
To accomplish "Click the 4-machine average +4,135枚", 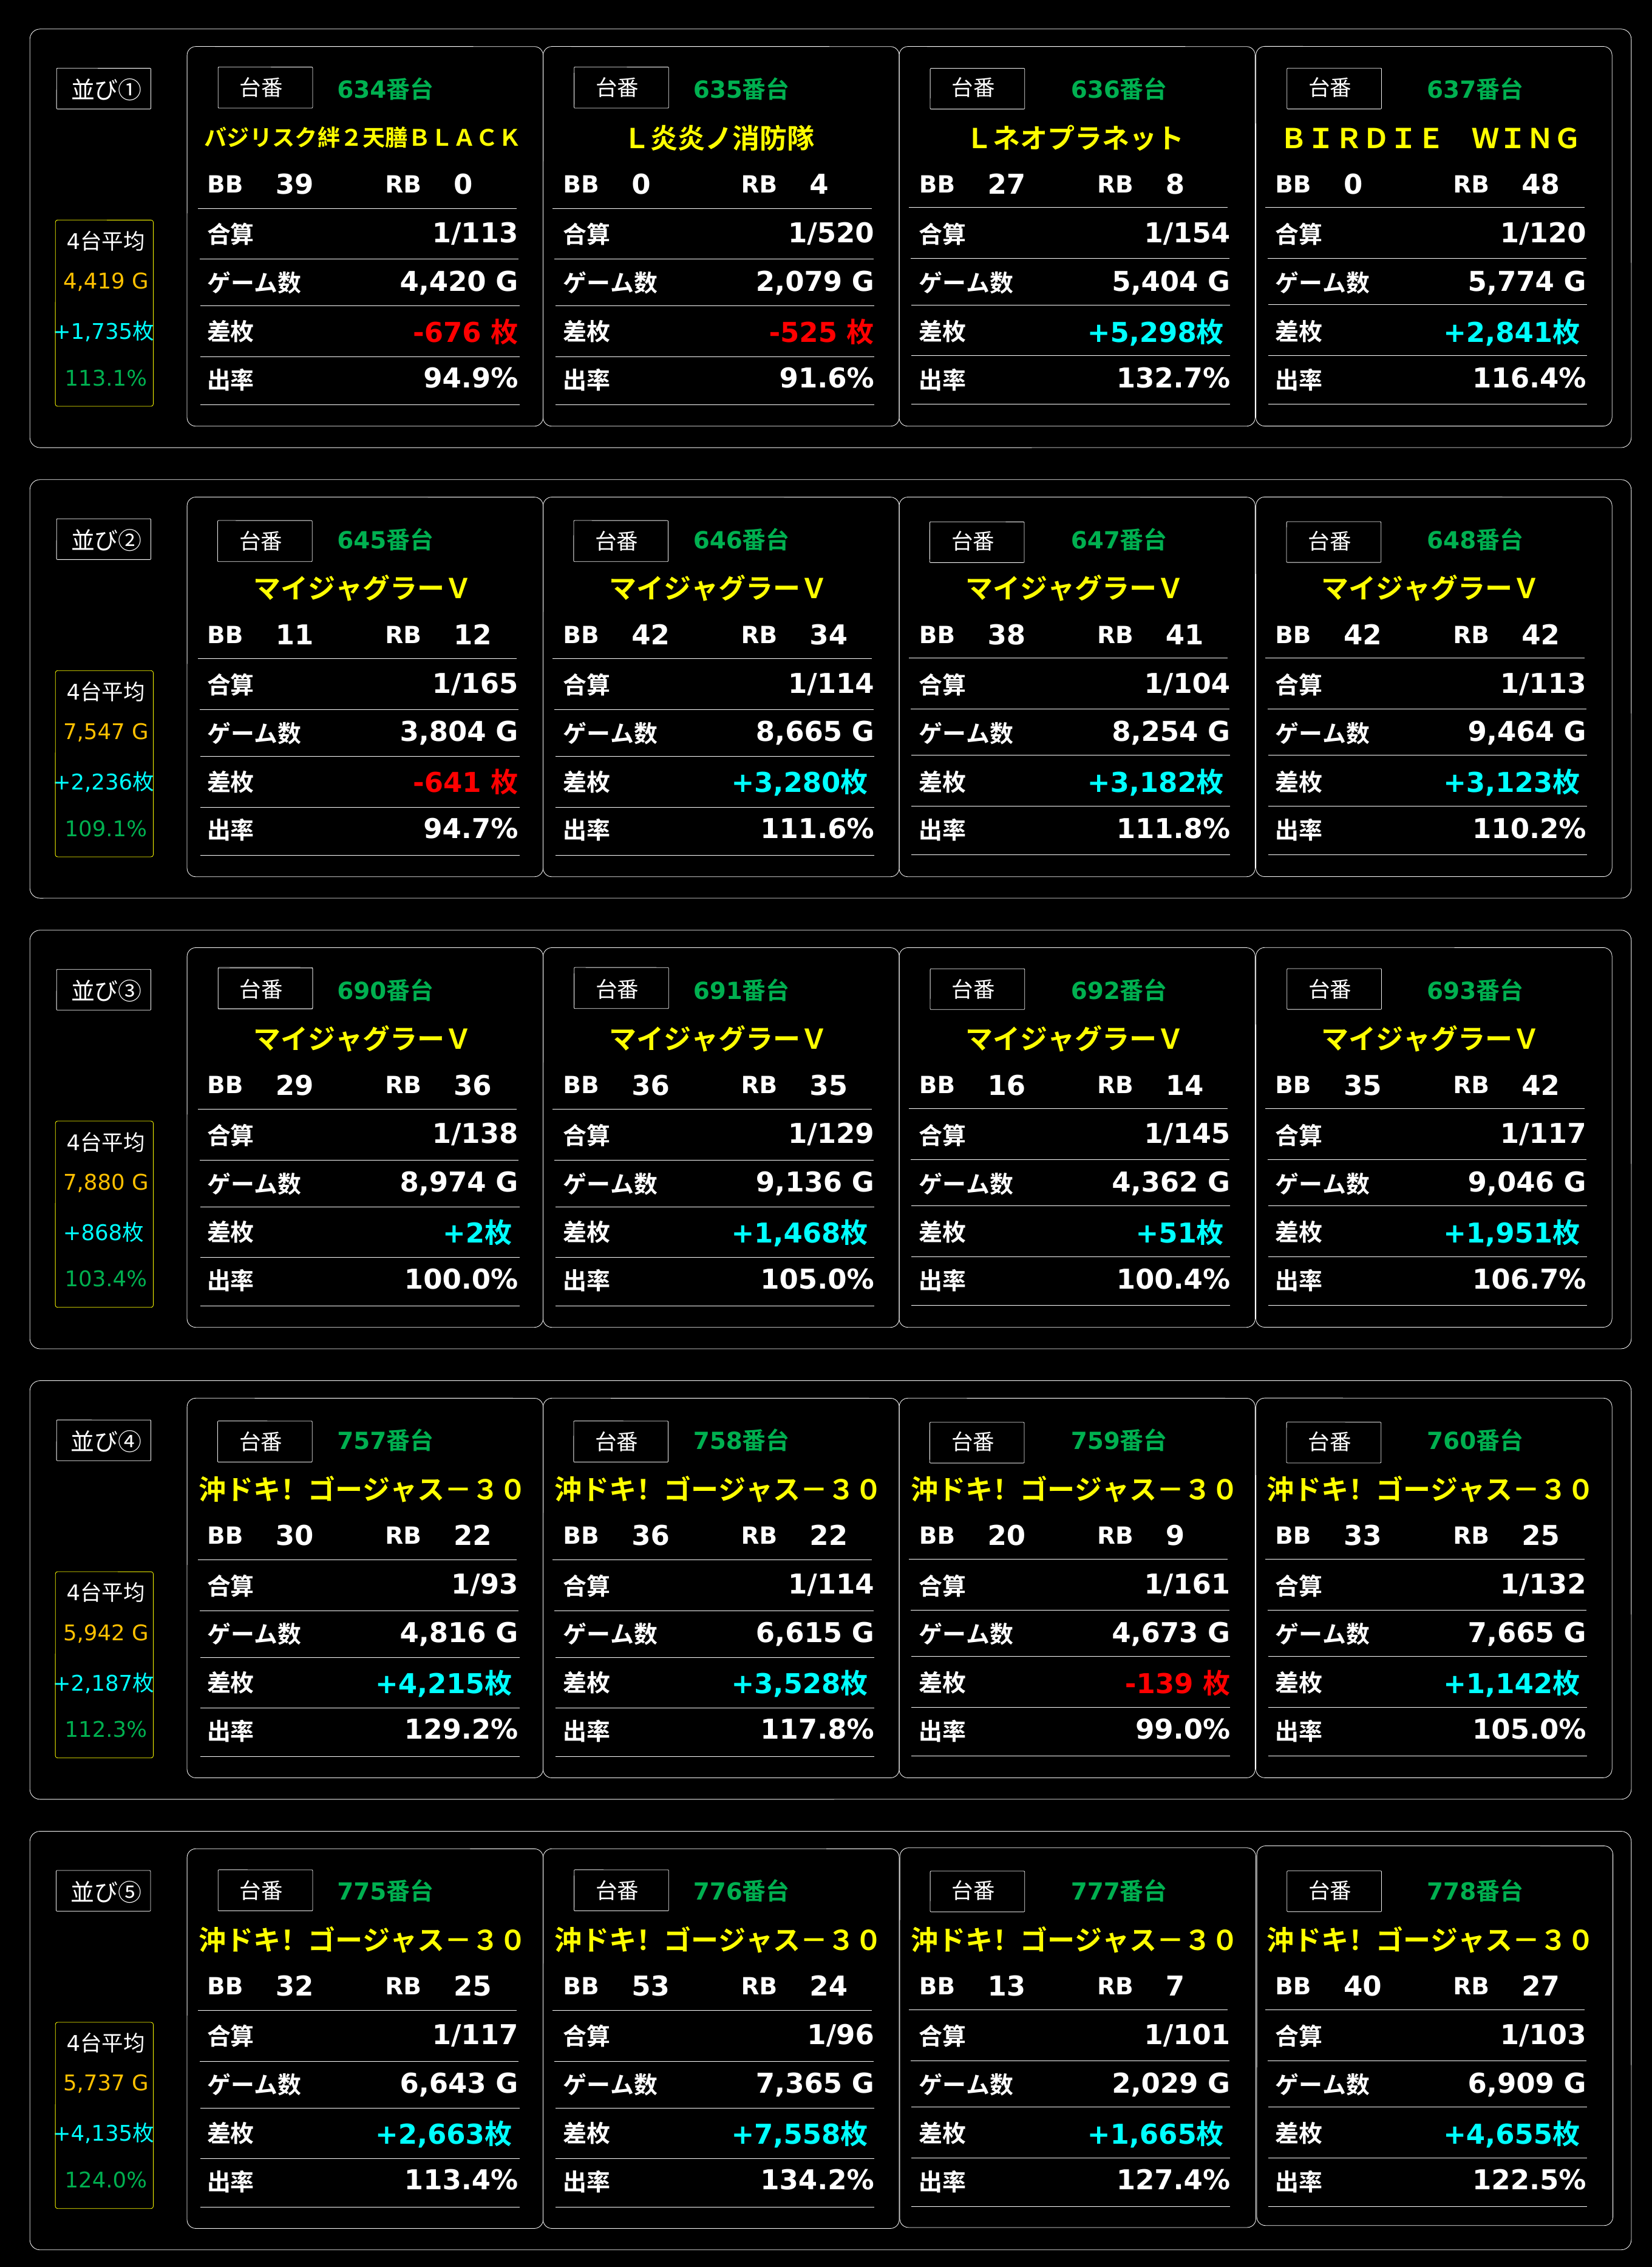I will pyautogui.click(x=104, y=2134).
